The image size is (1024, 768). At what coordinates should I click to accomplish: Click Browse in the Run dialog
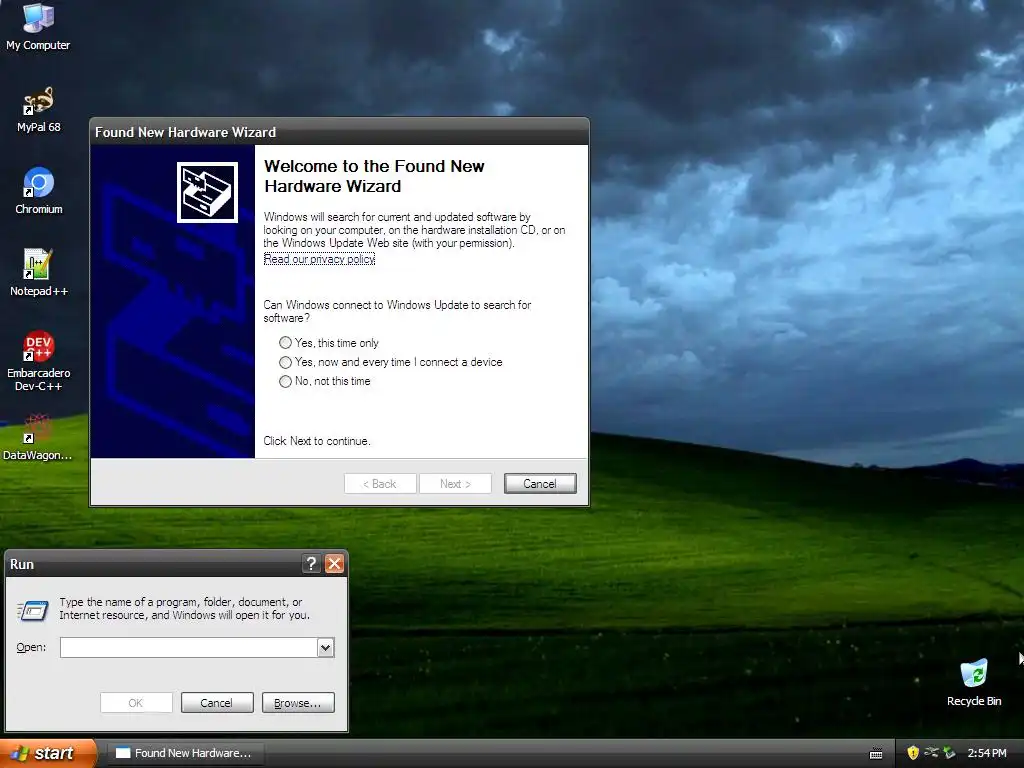click(298, 703)
